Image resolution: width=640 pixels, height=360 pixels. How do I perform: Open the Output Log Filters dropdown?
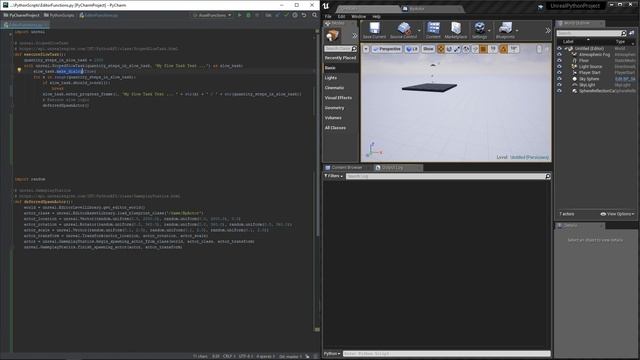[x=333, y=176]
